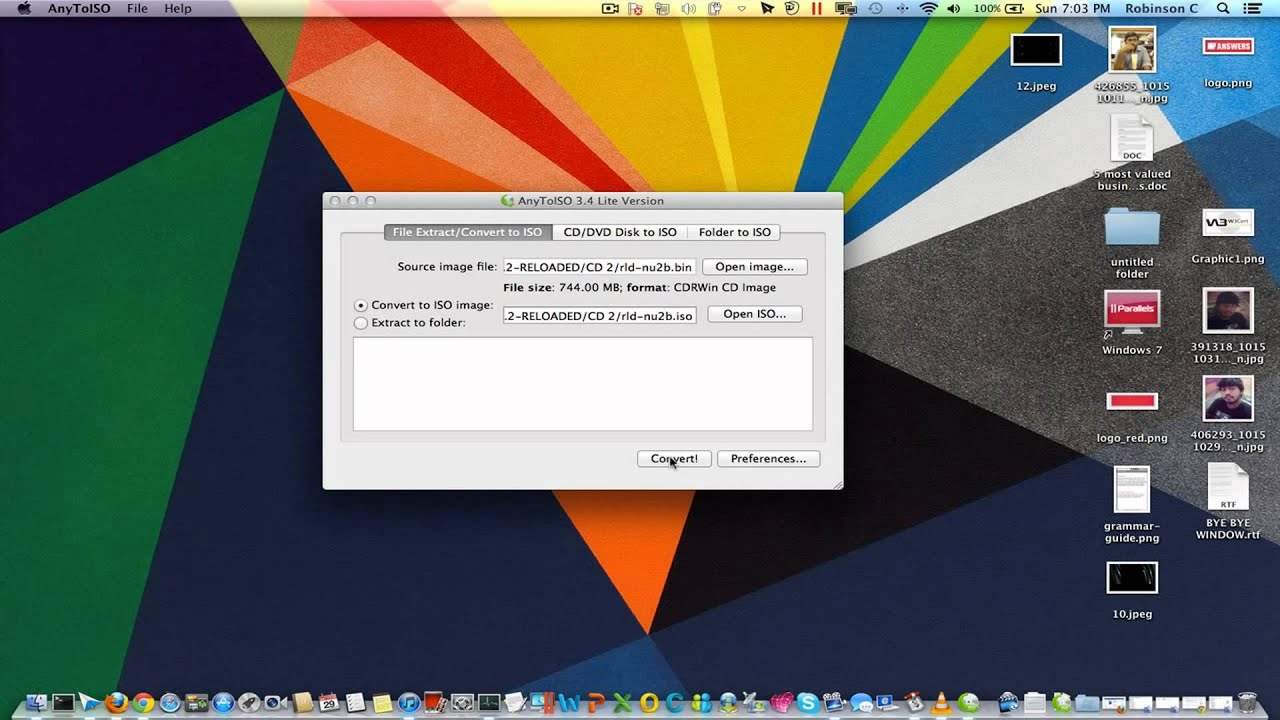Click the Robinson C user menu
The image size is (1280, 720).
(x=1161, y=8)
